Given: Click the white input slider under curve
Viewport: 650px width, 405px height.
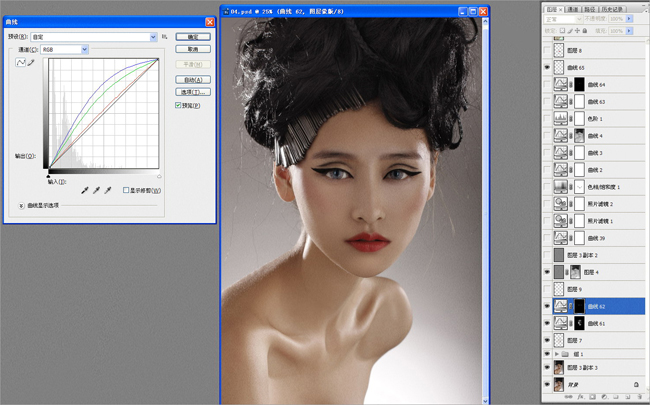Looking at the screenshot, I should click(x=159, y=176).
